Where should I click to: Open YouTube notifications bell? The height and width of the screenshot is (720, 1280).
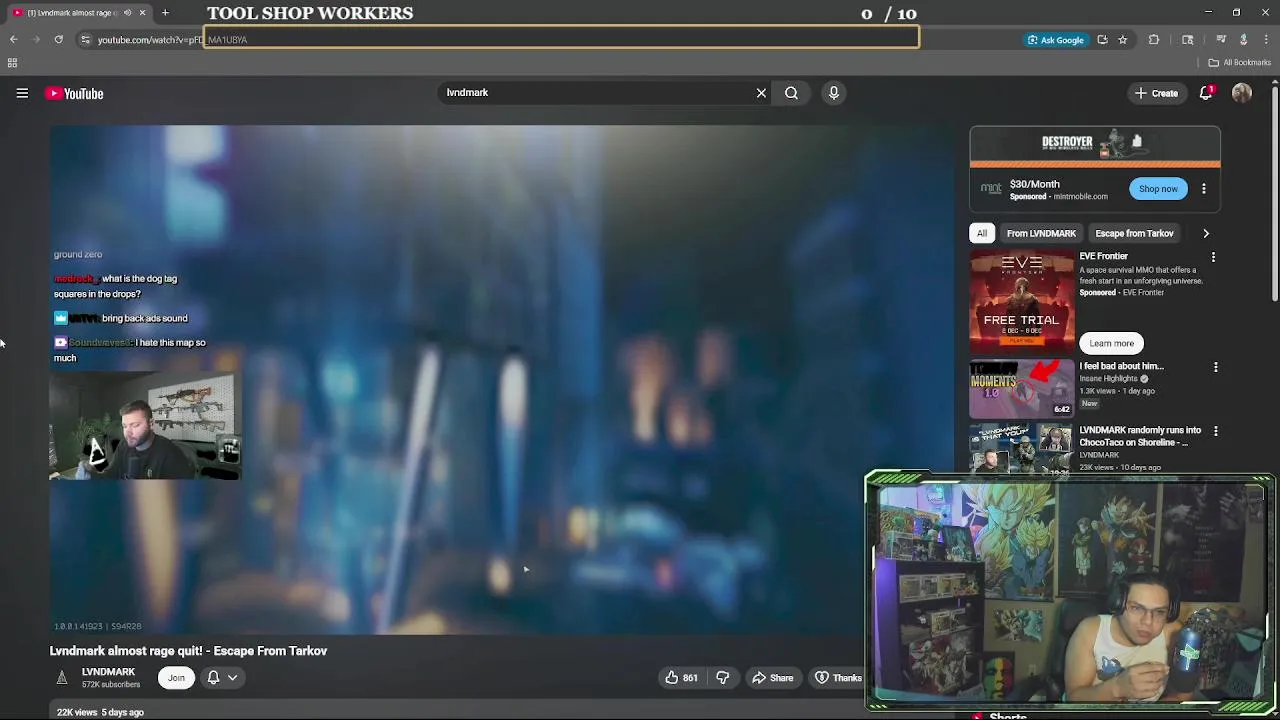1207,93
